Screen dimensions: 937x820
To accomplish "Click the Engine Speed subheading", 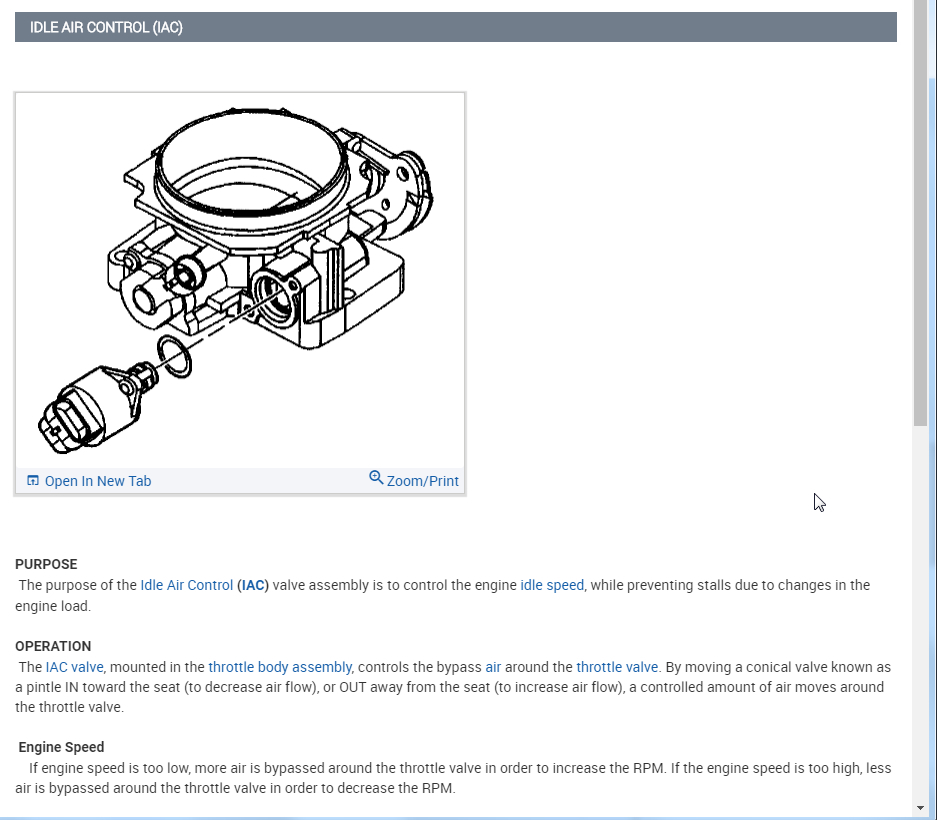I will [x=61, y=747].
